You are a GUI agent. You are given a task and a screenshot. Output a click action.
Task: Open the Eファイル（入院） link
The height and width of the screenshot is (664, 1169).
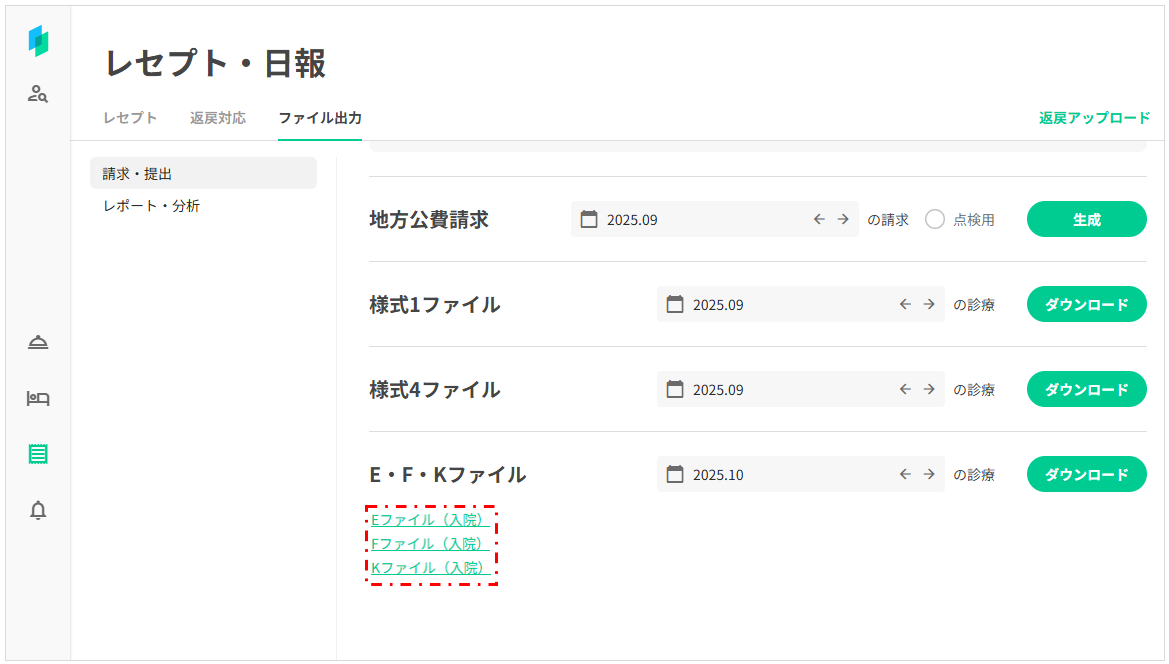(429, 520)
